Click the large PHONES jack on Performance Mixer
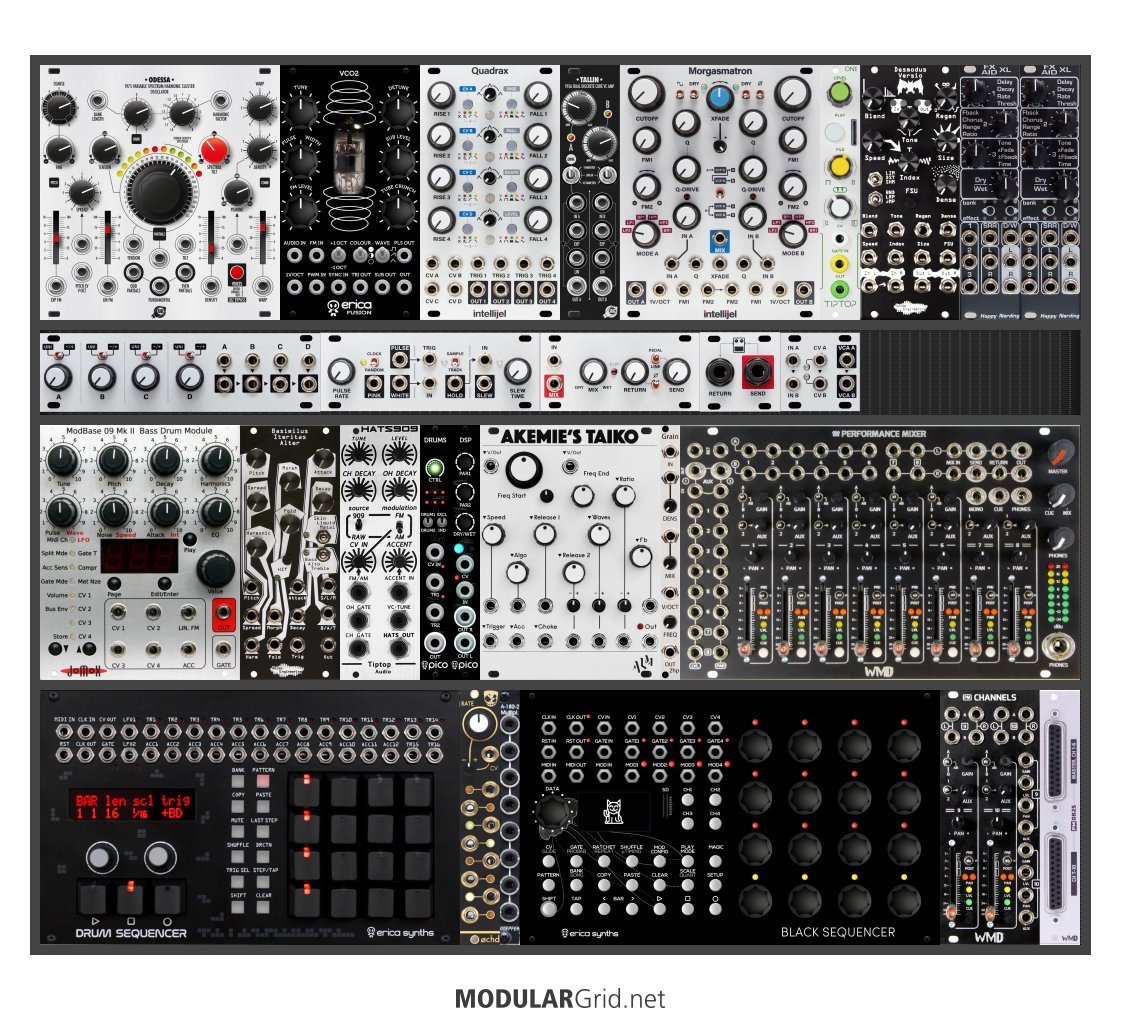The width and height of the screenshot is (1121, 1020). click(x=1058, y=647)
